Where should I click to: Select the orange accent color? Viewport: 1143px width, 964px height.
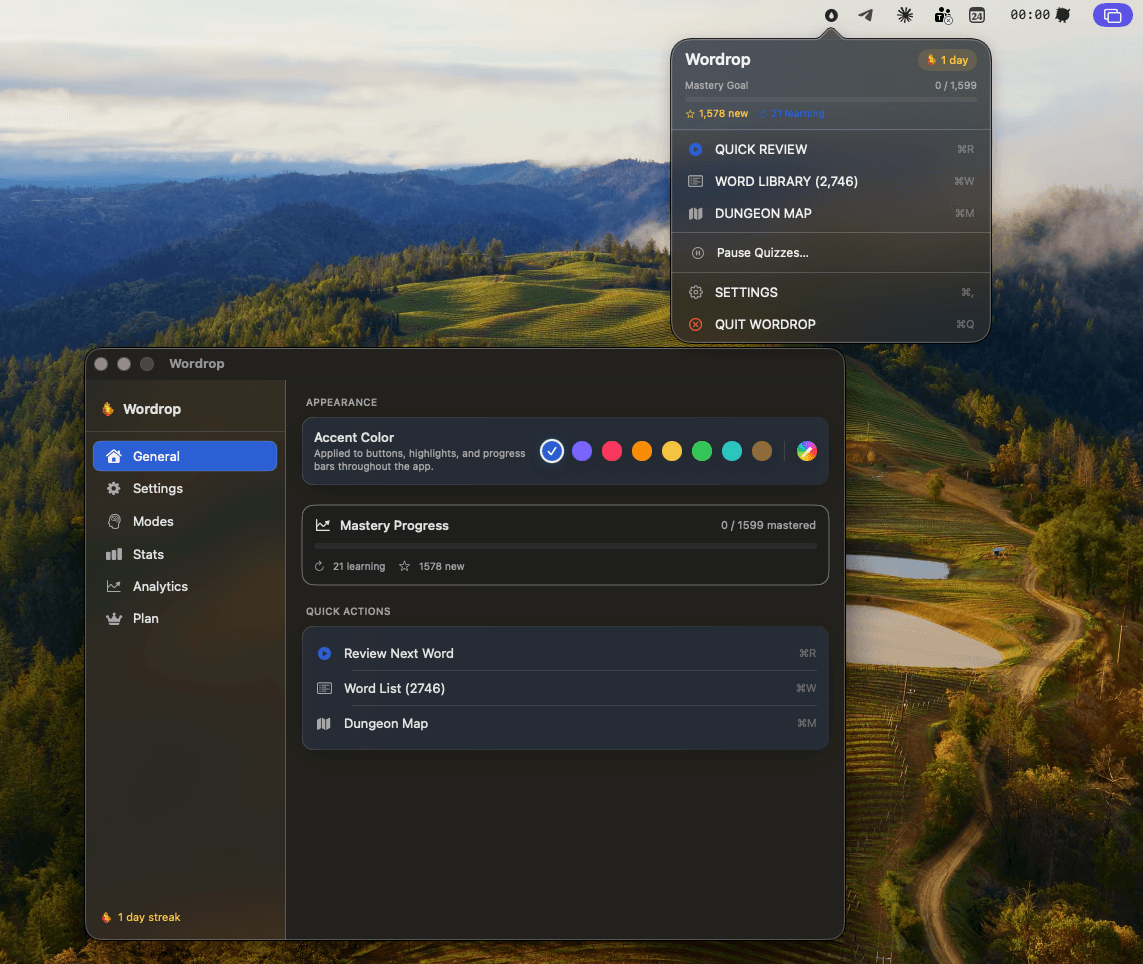[641, 451]
